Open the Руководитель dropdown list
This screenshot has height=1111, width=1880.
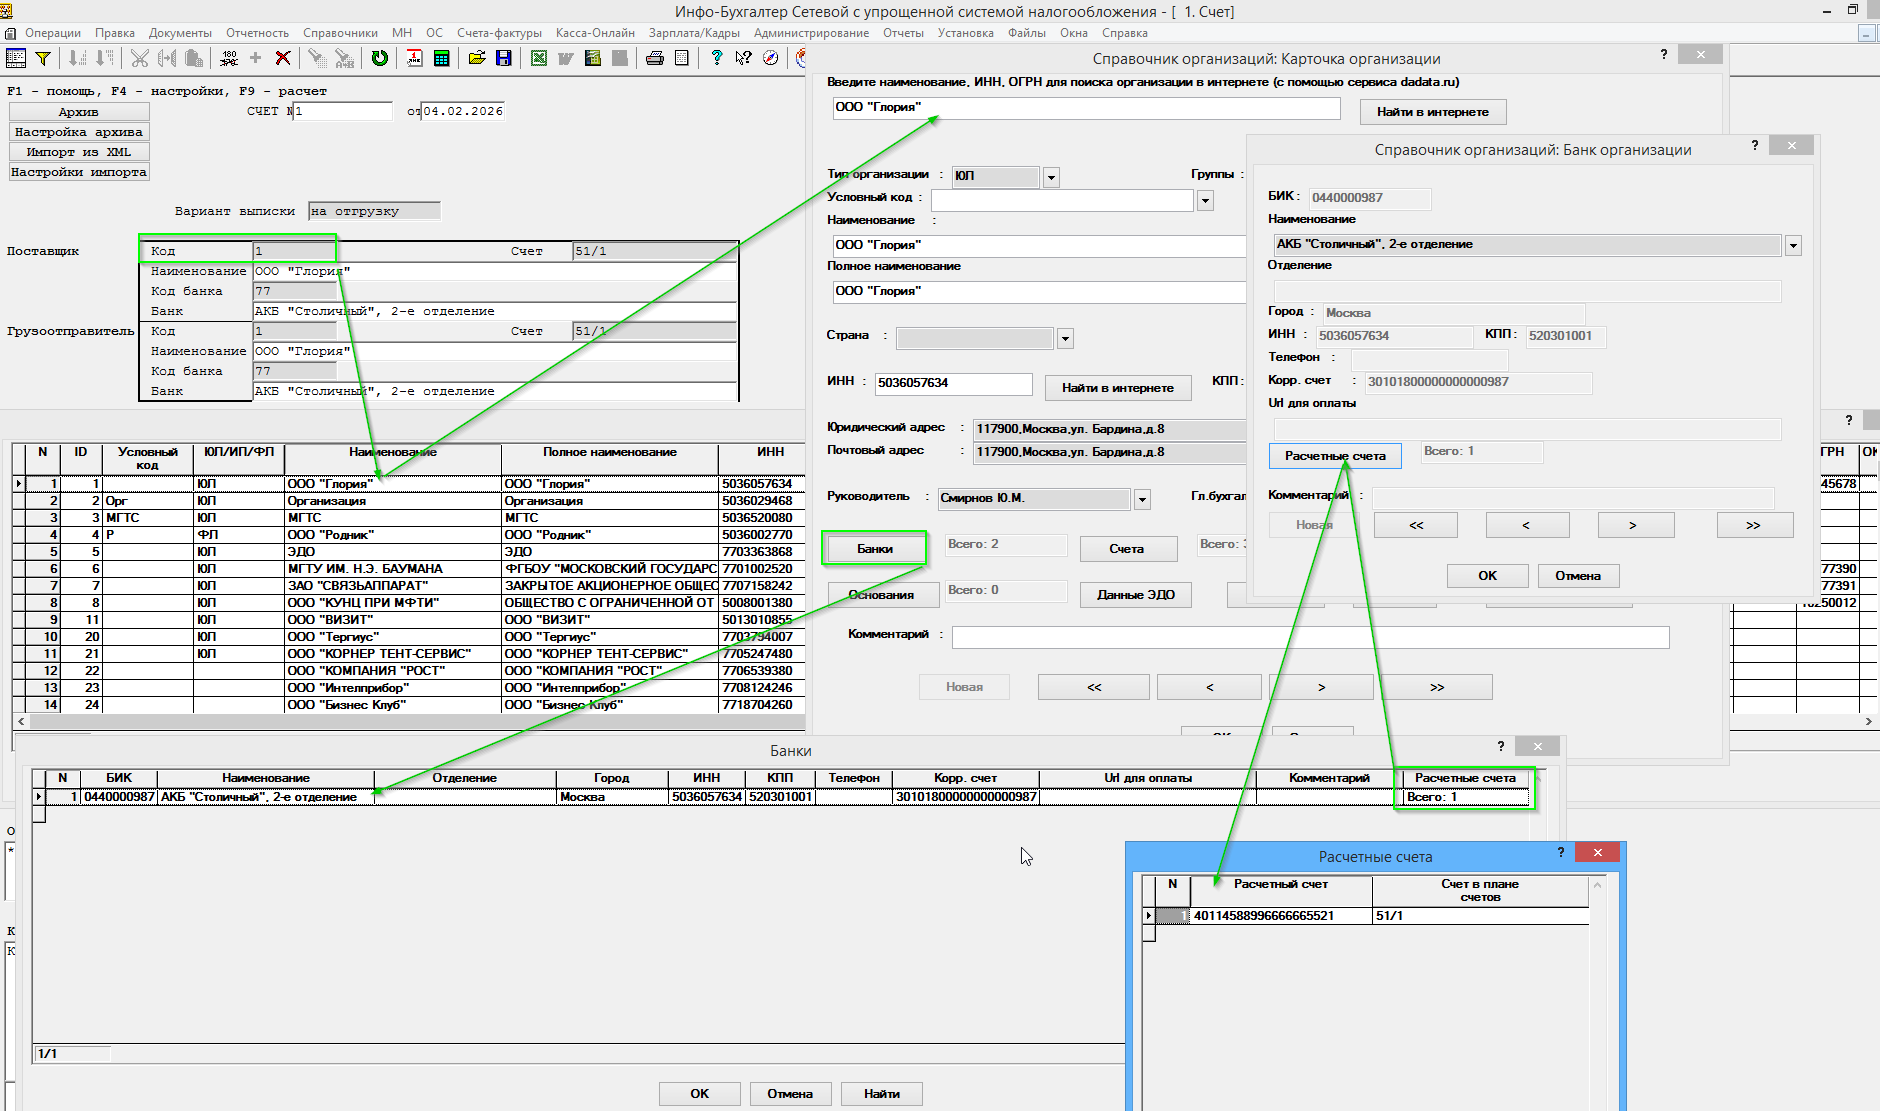point(1142,499)
